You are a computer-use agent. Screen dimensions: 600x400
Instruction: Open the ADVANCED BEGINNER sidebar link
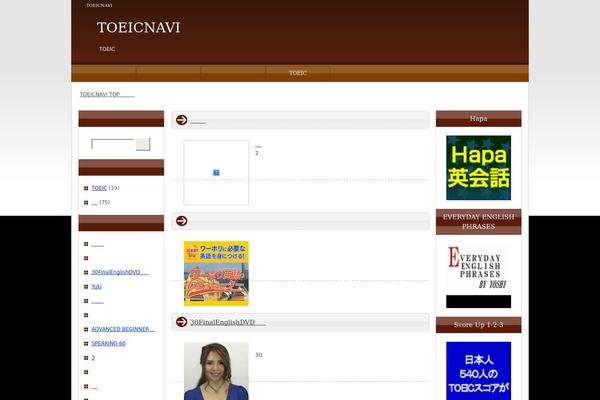click(123, 329)
